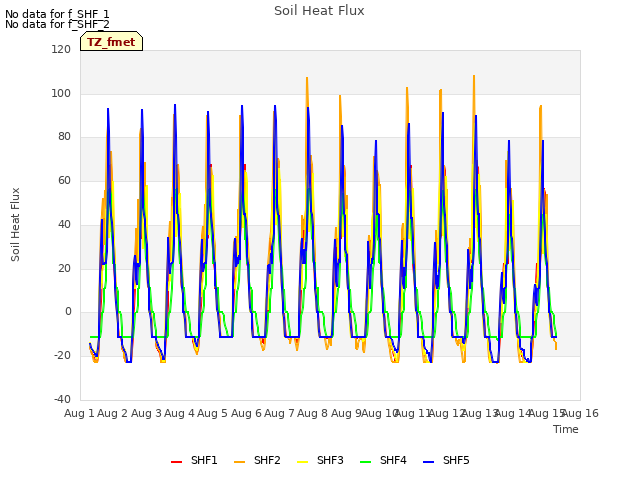The width and height of the screenshot is (640, 480).
Task: Click the 'No data for f_SHF_1' message
Action: click(57, 14)
